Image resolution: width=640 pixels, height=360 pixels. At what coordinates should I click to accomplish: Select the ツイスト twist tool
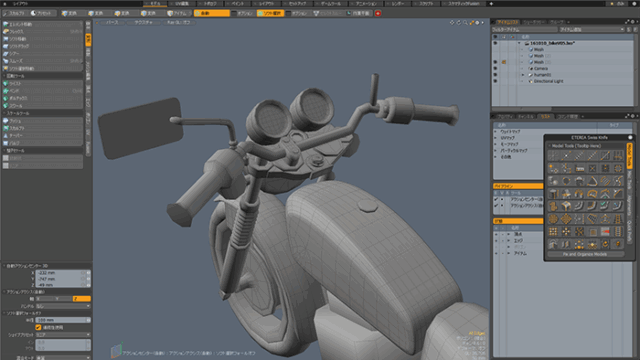(42, 83)
